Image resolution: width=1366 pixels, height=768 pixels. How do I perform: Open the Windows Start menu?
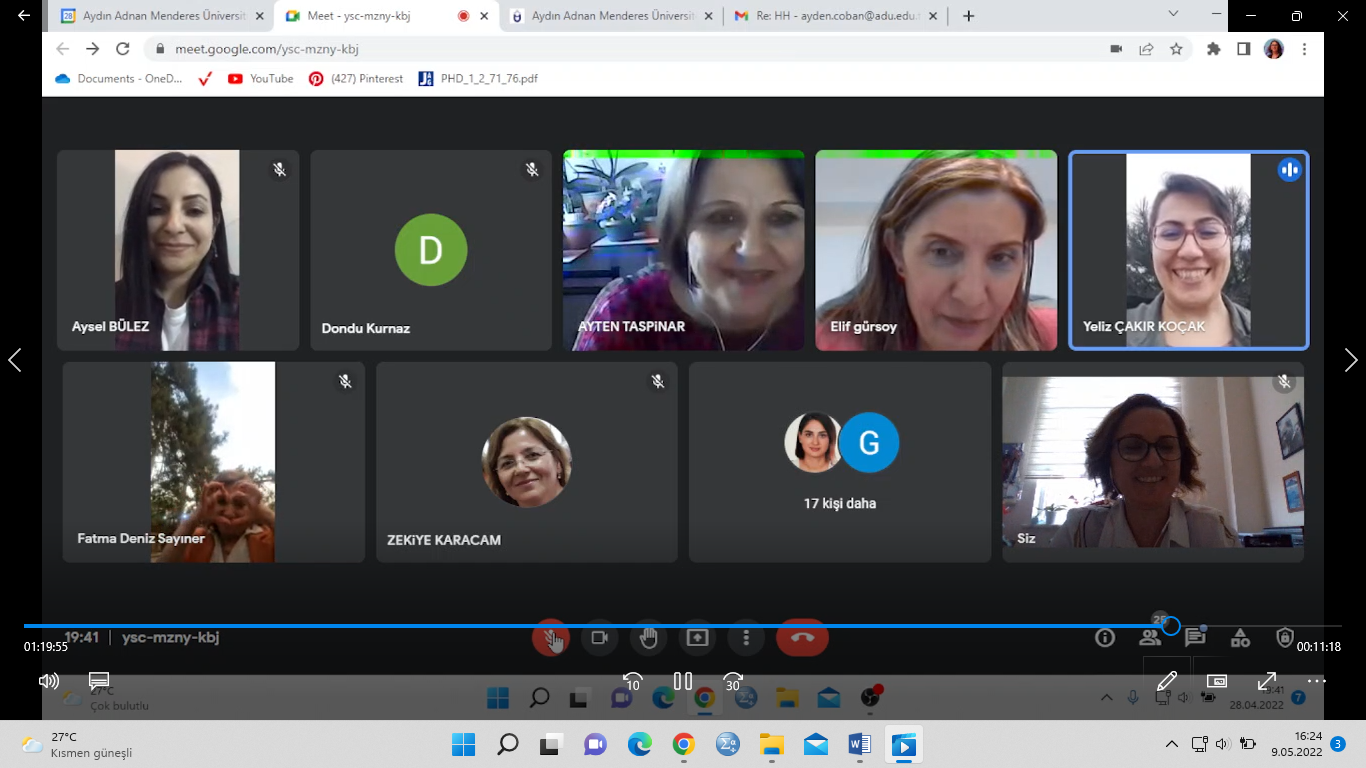tap(463, 744)
